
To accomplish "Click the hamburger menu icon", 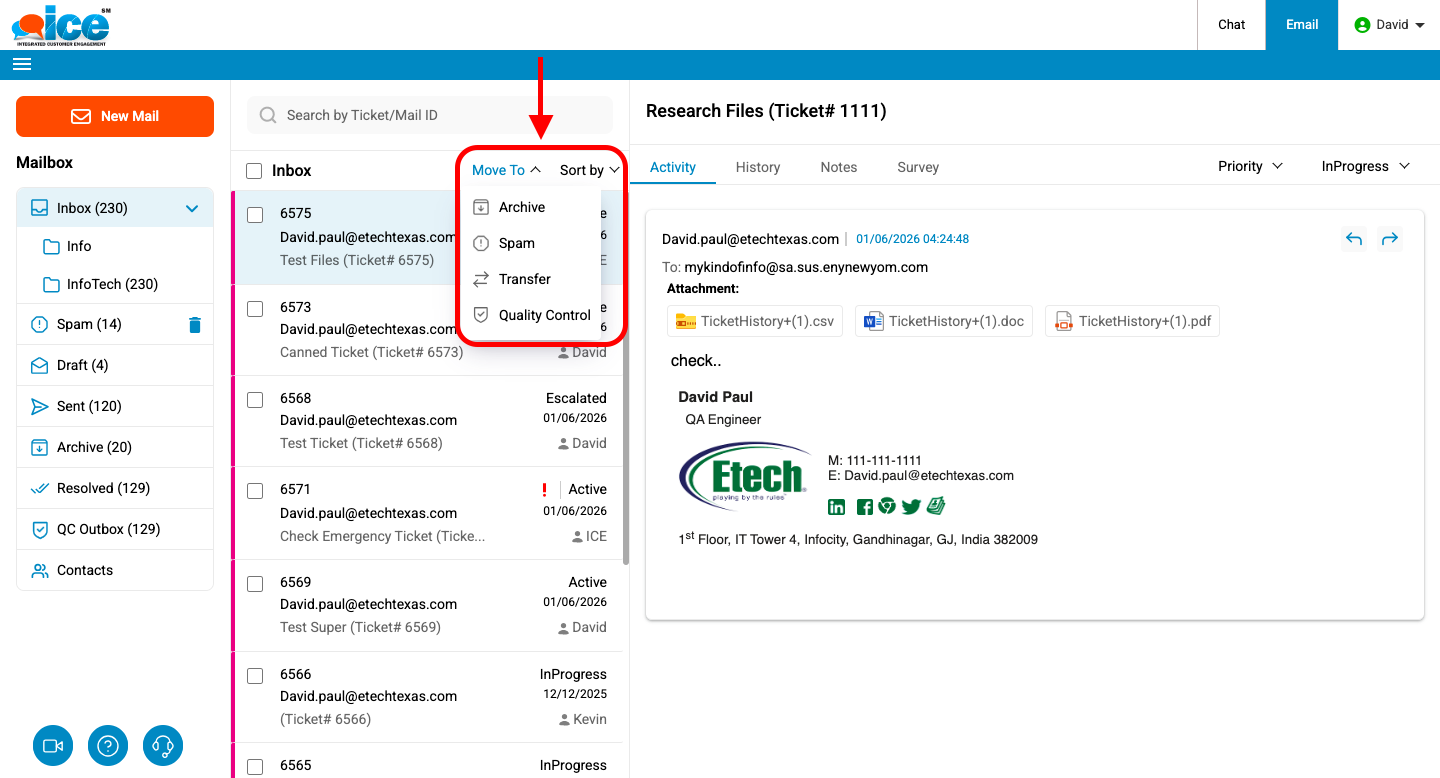I will 22,64.
